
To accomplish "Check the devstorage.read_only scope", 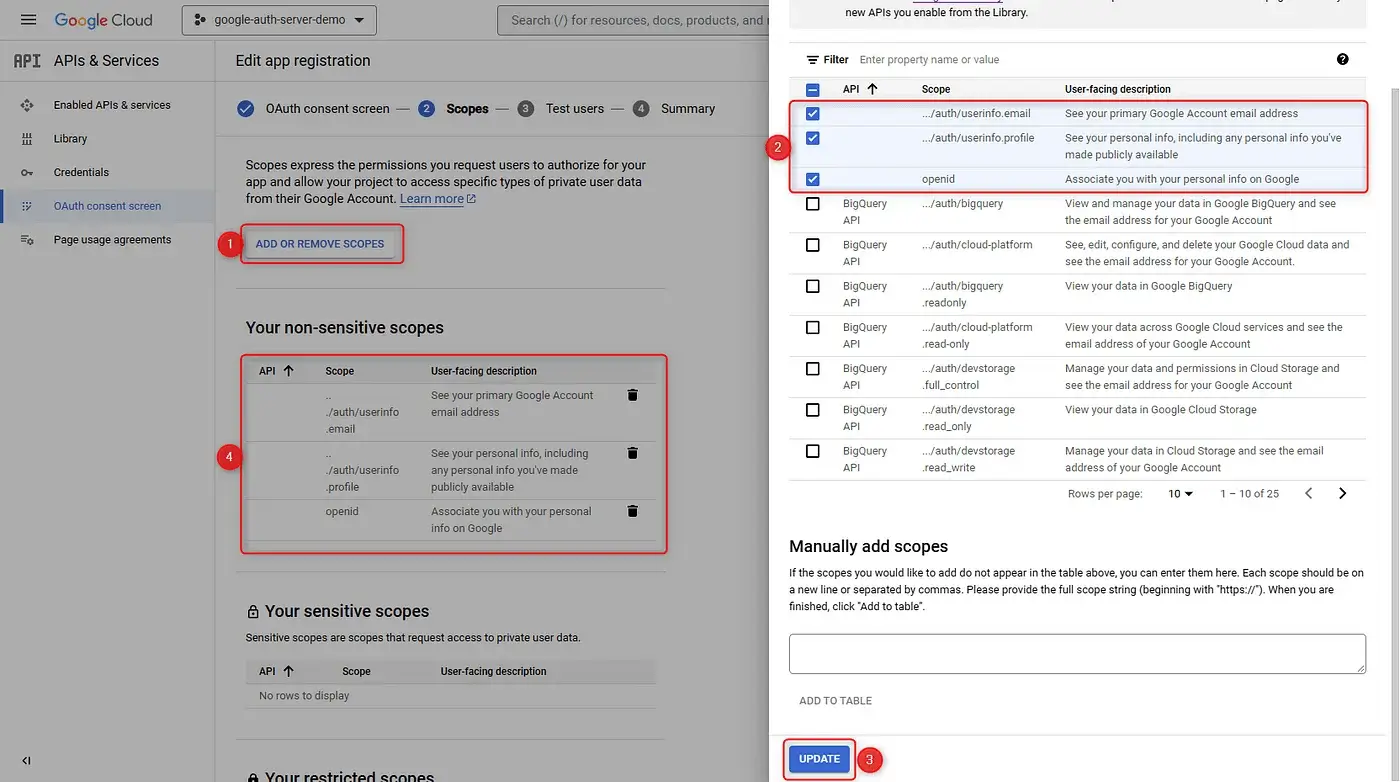I will (813, 410).
